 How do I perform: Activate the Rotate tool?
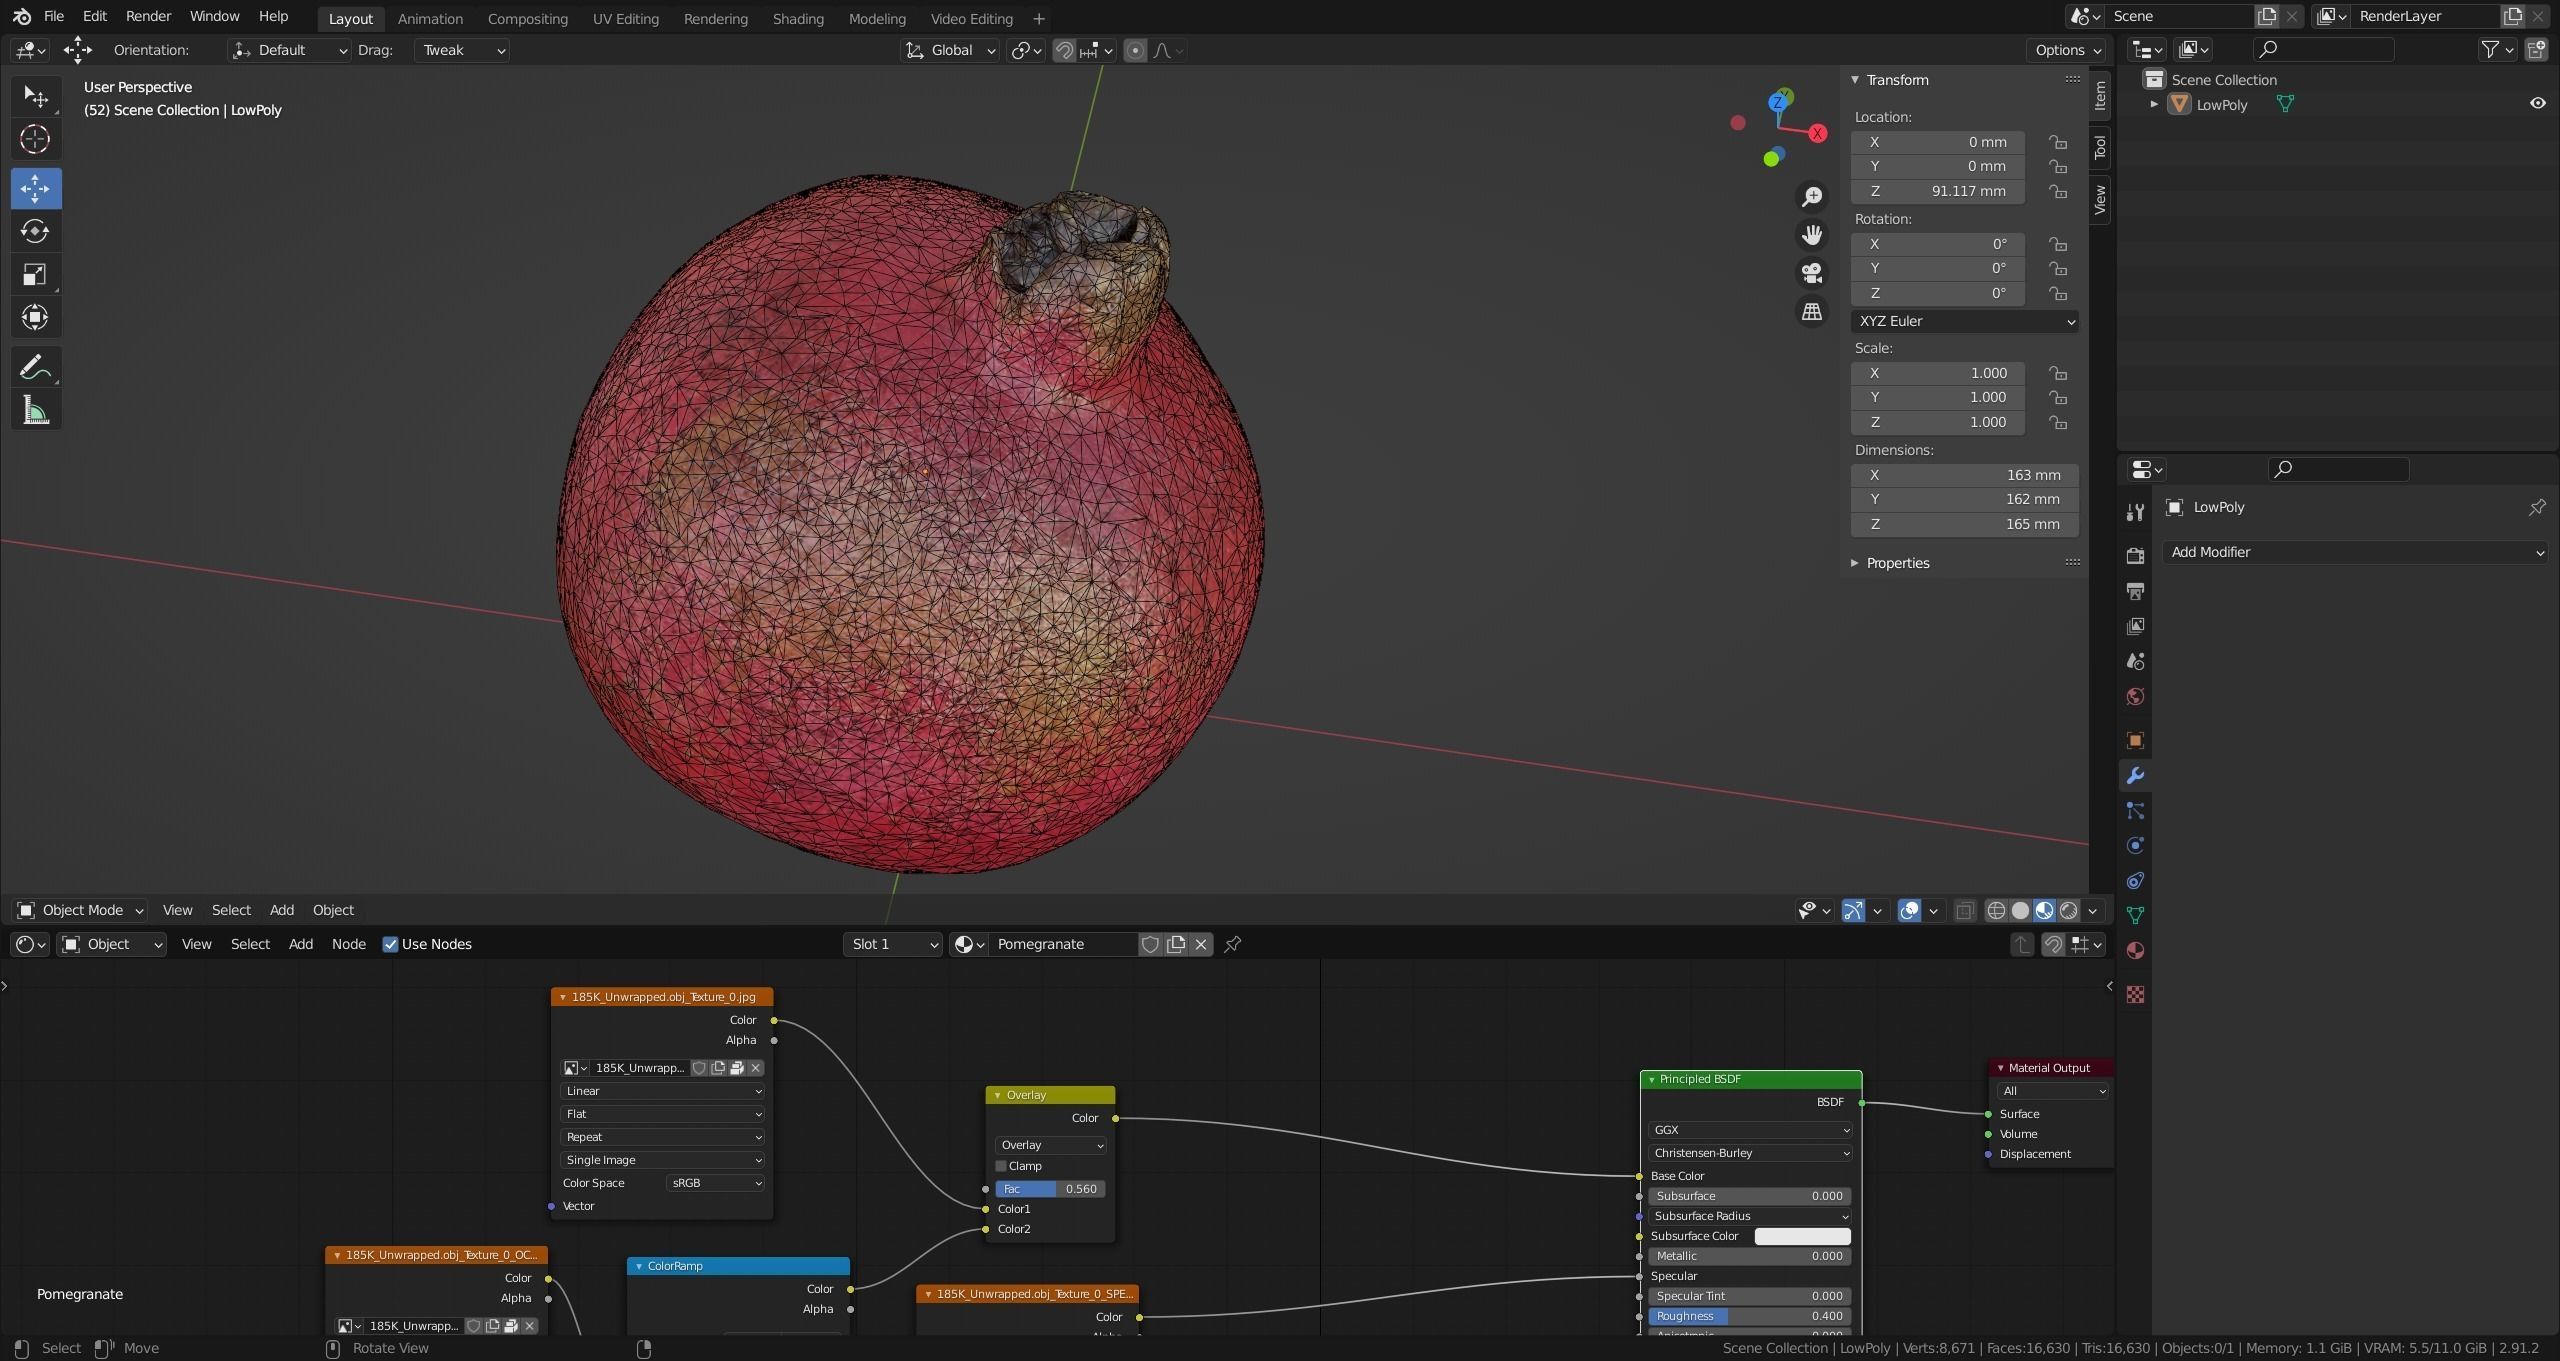click(x=36, y=231)
